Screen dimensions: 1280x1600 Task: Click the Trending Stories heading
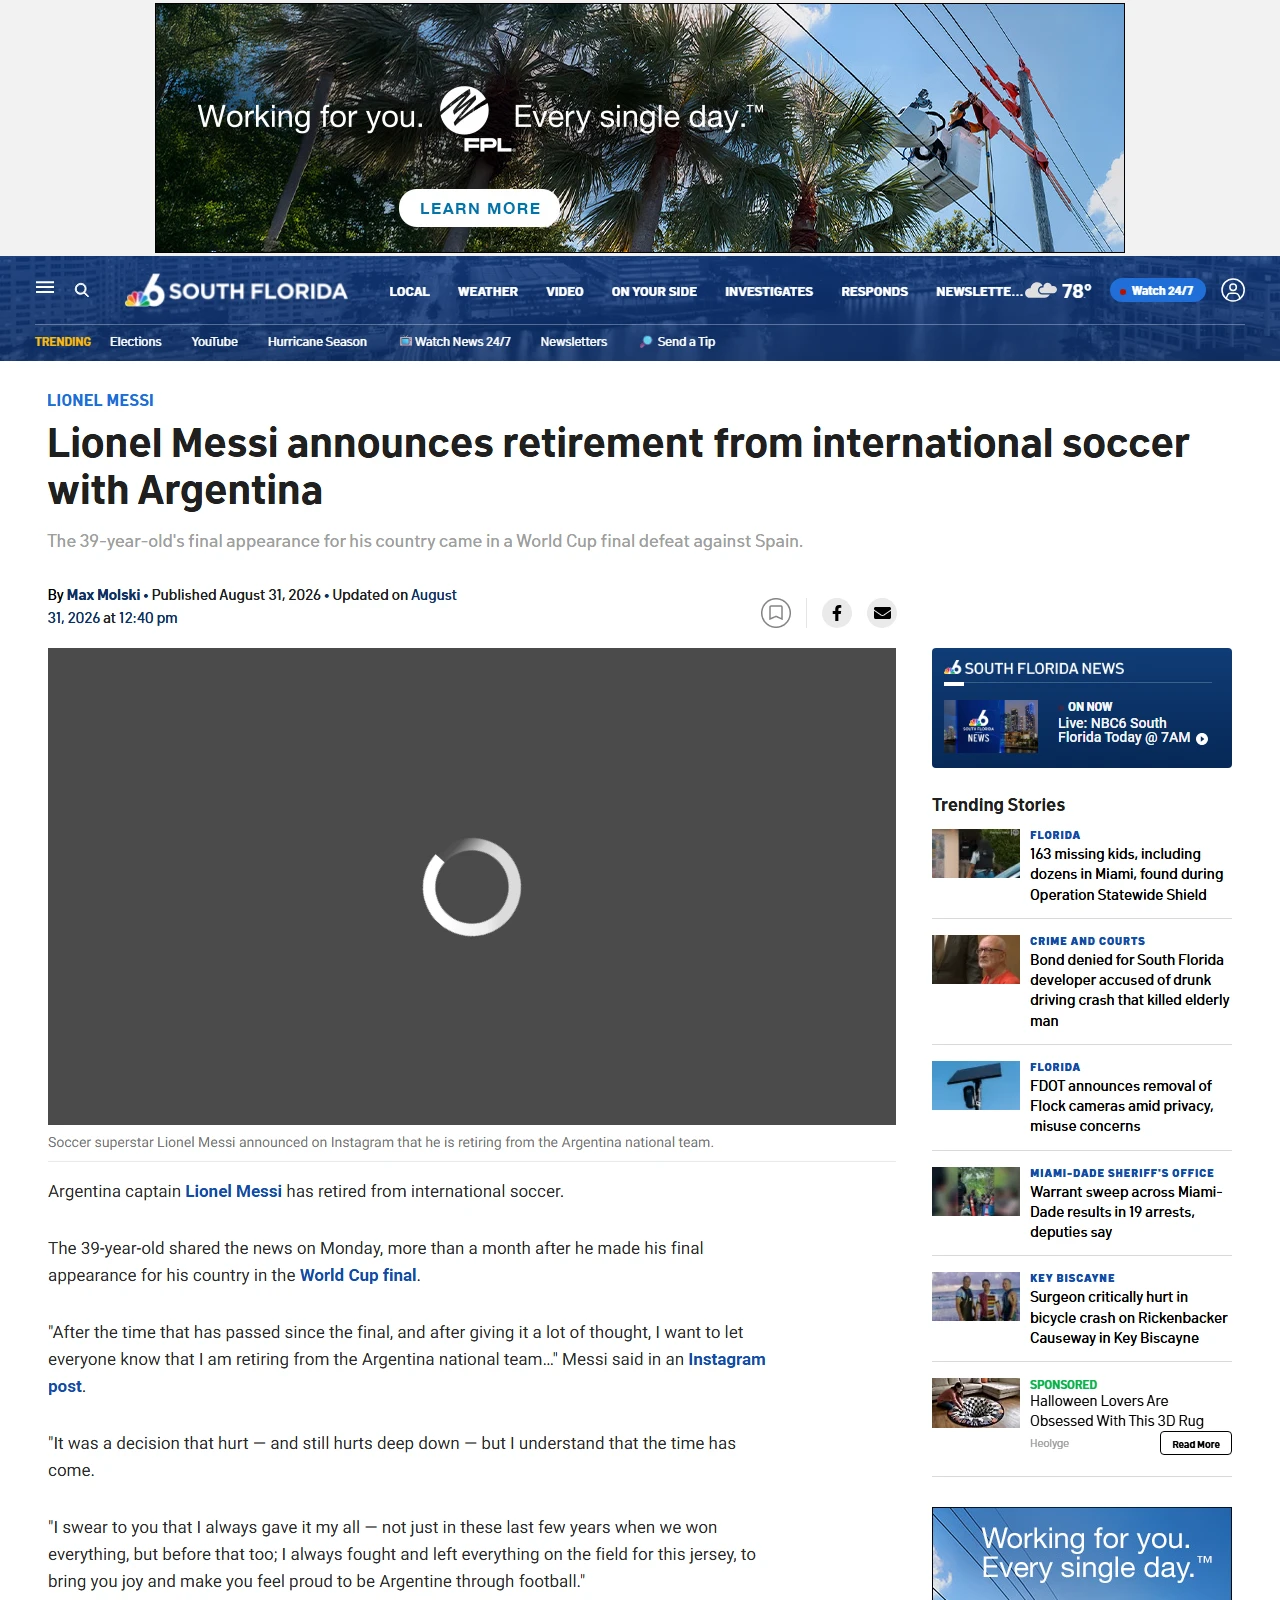click(998, 805)
